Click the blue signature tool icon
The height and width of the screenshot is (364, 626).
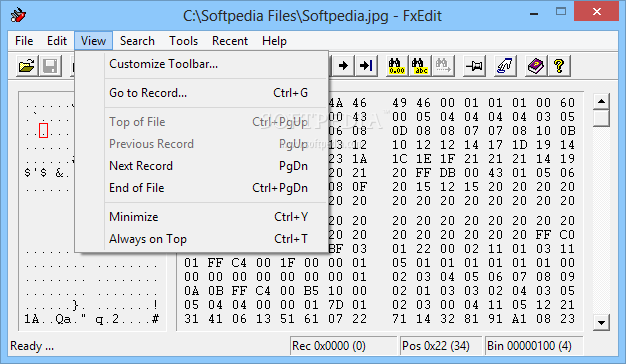(505, 66)
